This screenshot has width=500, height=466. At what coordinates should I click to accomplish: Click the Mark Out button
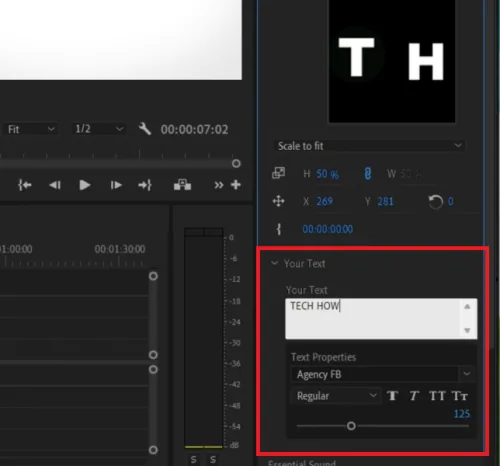(145, 185)
